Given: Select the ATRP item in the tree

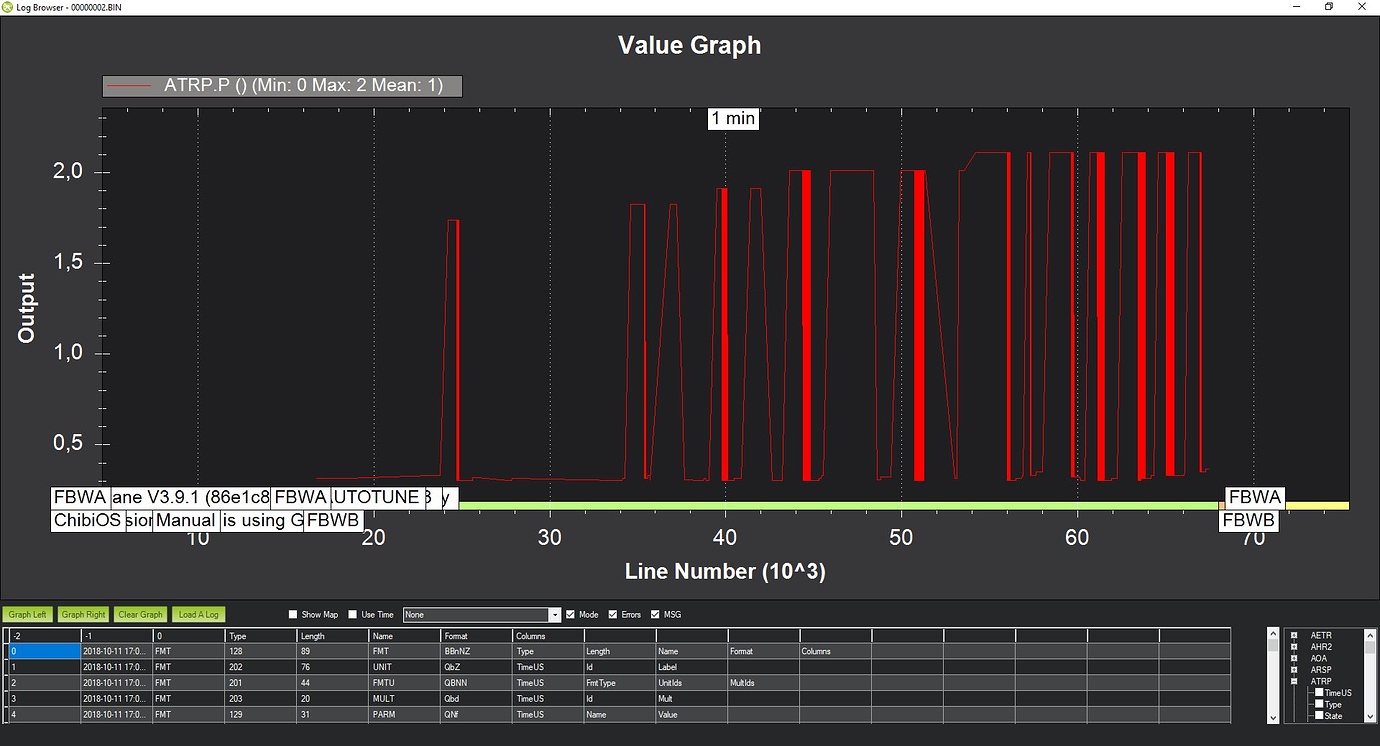Looking at the screenshot, I should pyautogui.click(x=1321, y=681).
